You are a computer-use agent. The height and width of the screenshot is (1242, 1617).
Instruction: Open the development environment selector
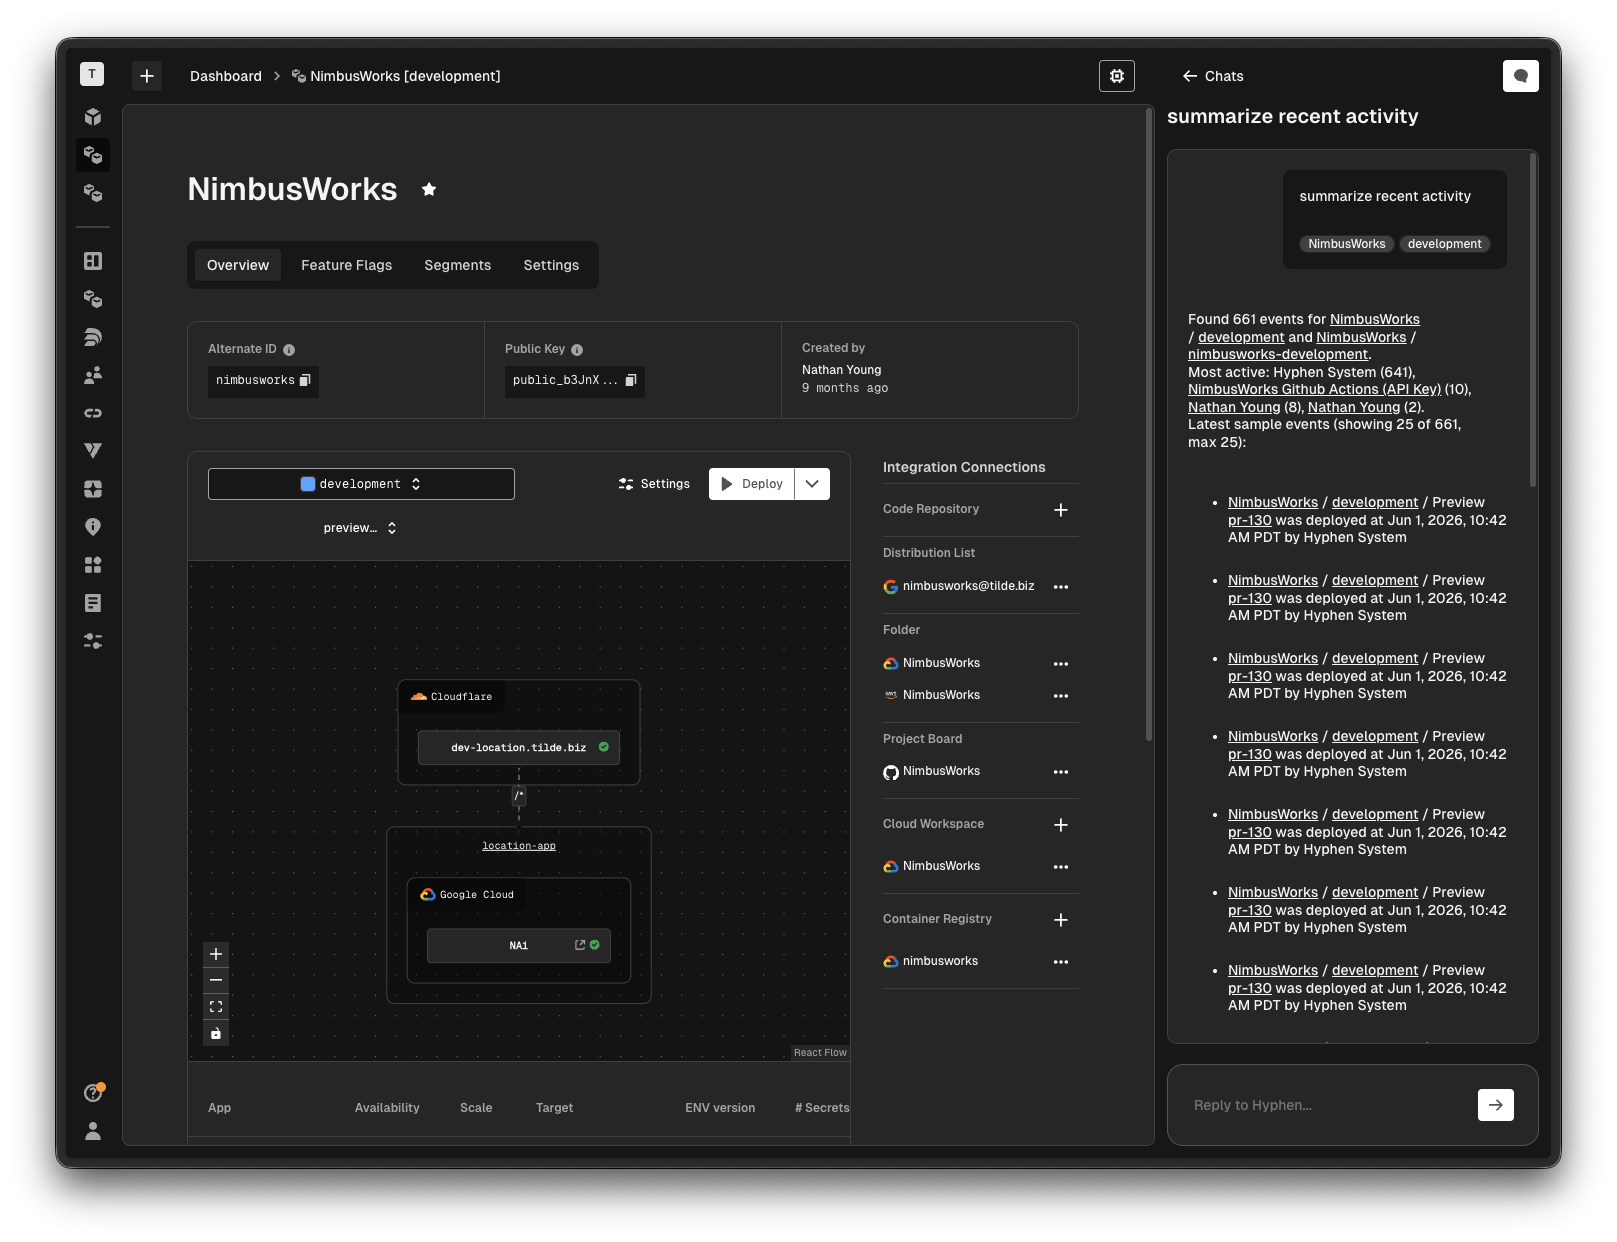(361, 484)
